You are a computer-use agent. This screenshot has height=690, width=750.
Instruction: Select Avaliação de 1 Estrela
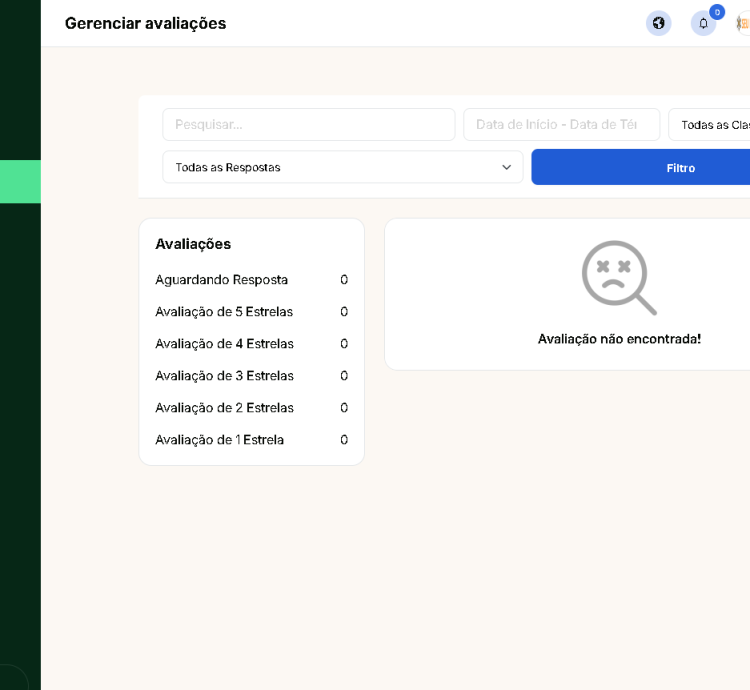tap(219, 440)
